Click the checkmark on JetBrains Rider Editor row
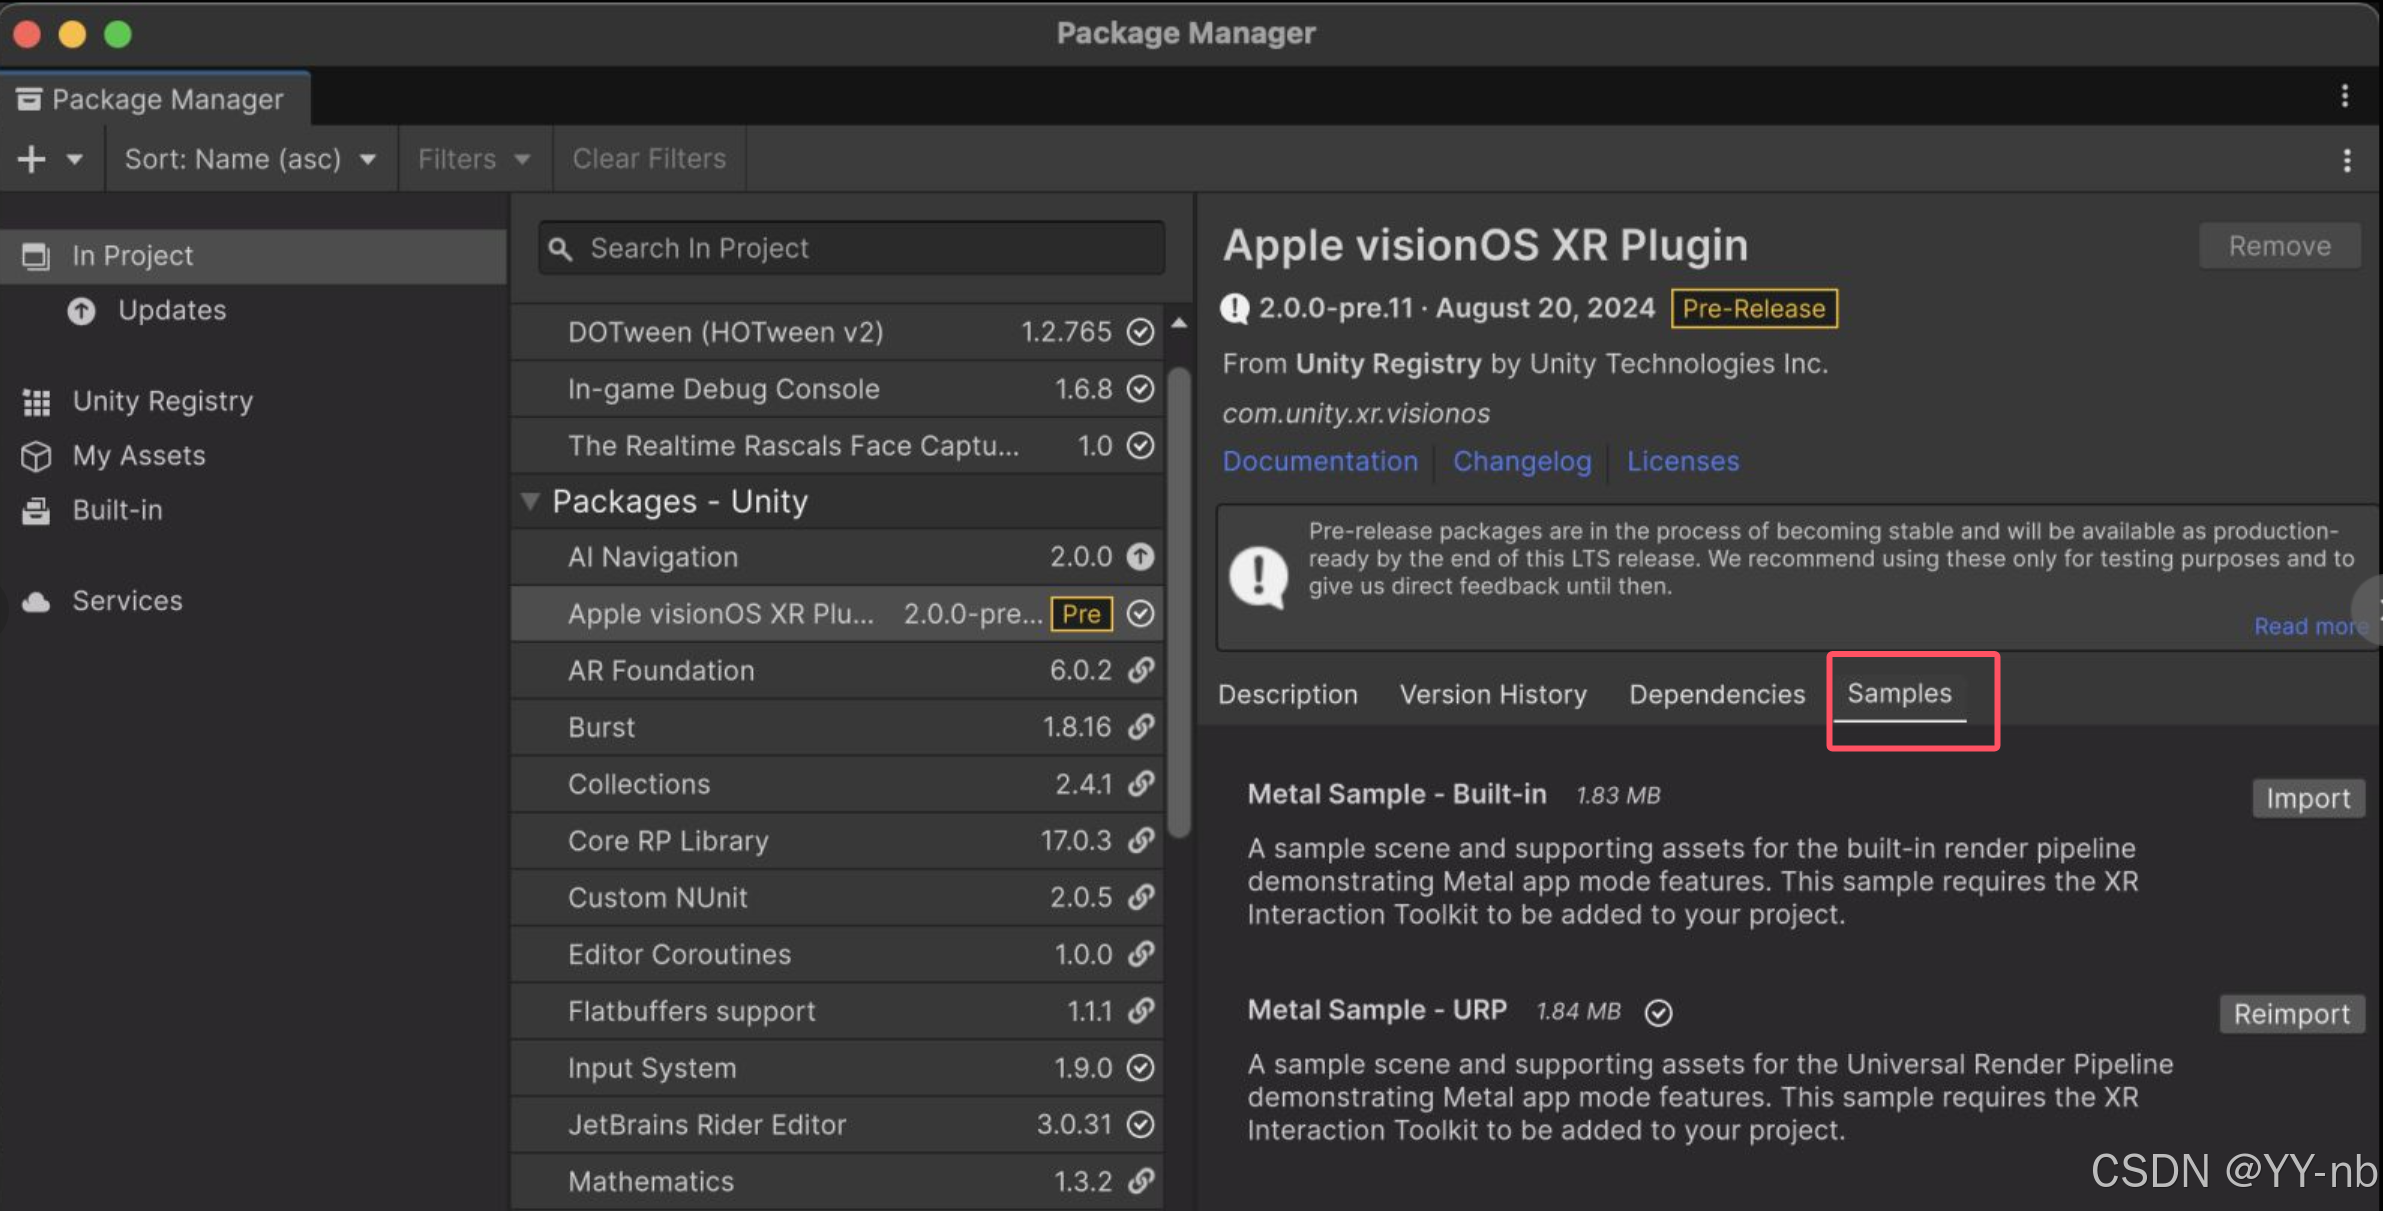This screenshot has width=2383, height=1211. point(1140,1125)
